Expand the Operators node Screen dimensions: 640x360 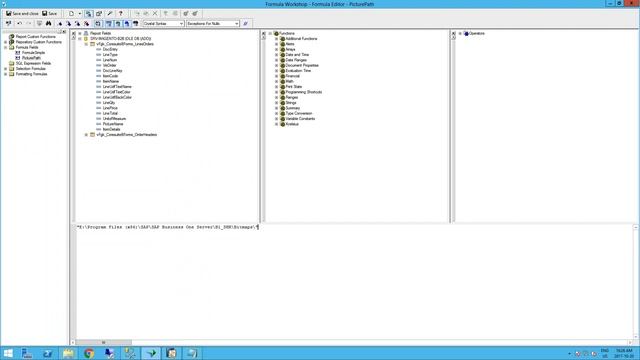coord(460,33)
